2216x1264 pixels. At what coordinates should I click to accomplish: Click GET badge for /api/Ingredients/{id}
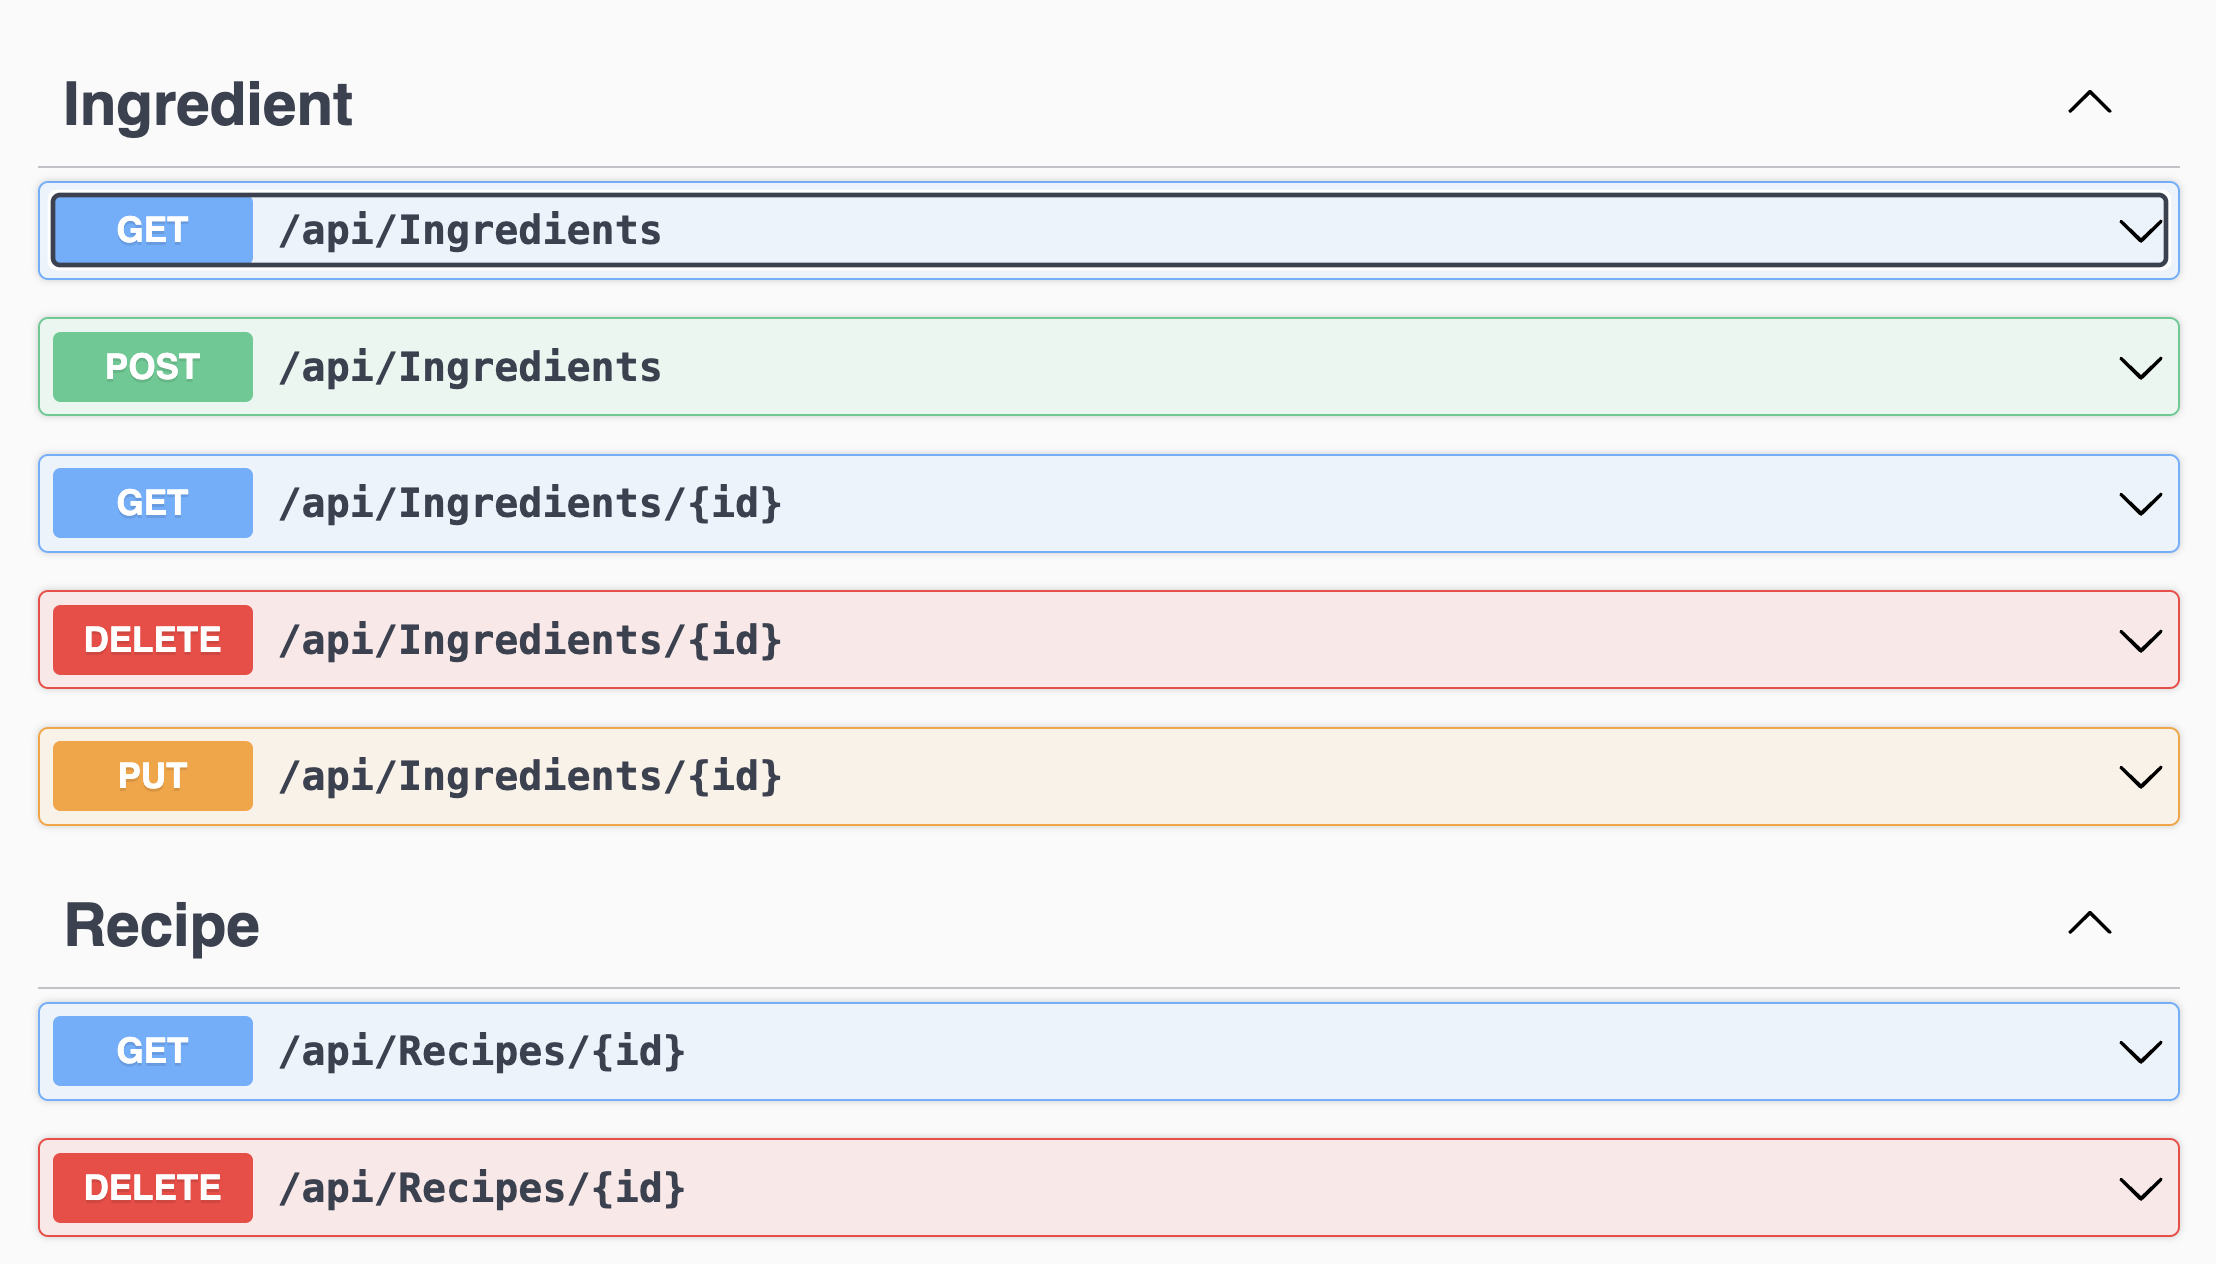152,503
